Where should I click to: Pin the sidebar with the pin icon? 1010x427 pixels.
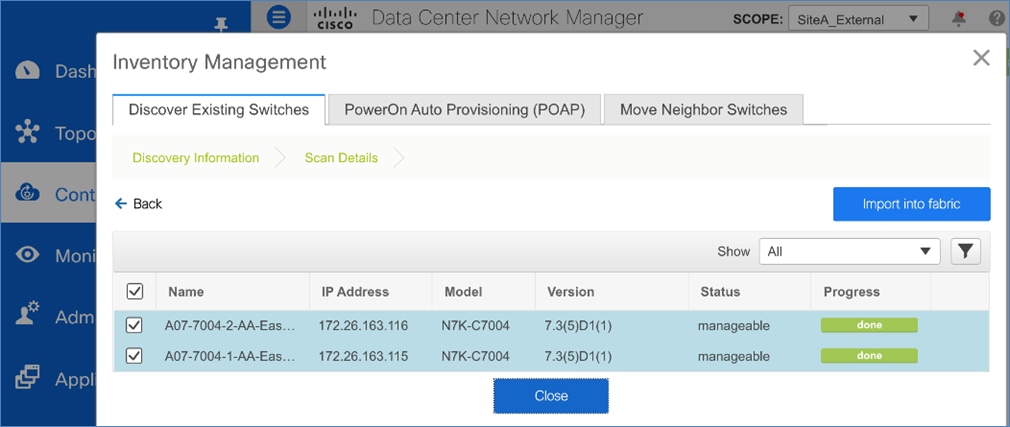(x=221, y=24)
